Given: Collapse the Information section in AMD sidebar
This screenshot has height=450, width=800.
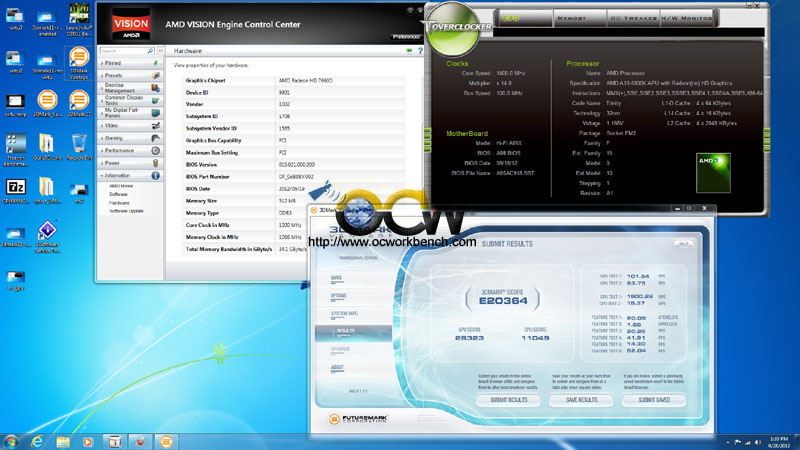Looking at the screenshot, I should point(130,176).
